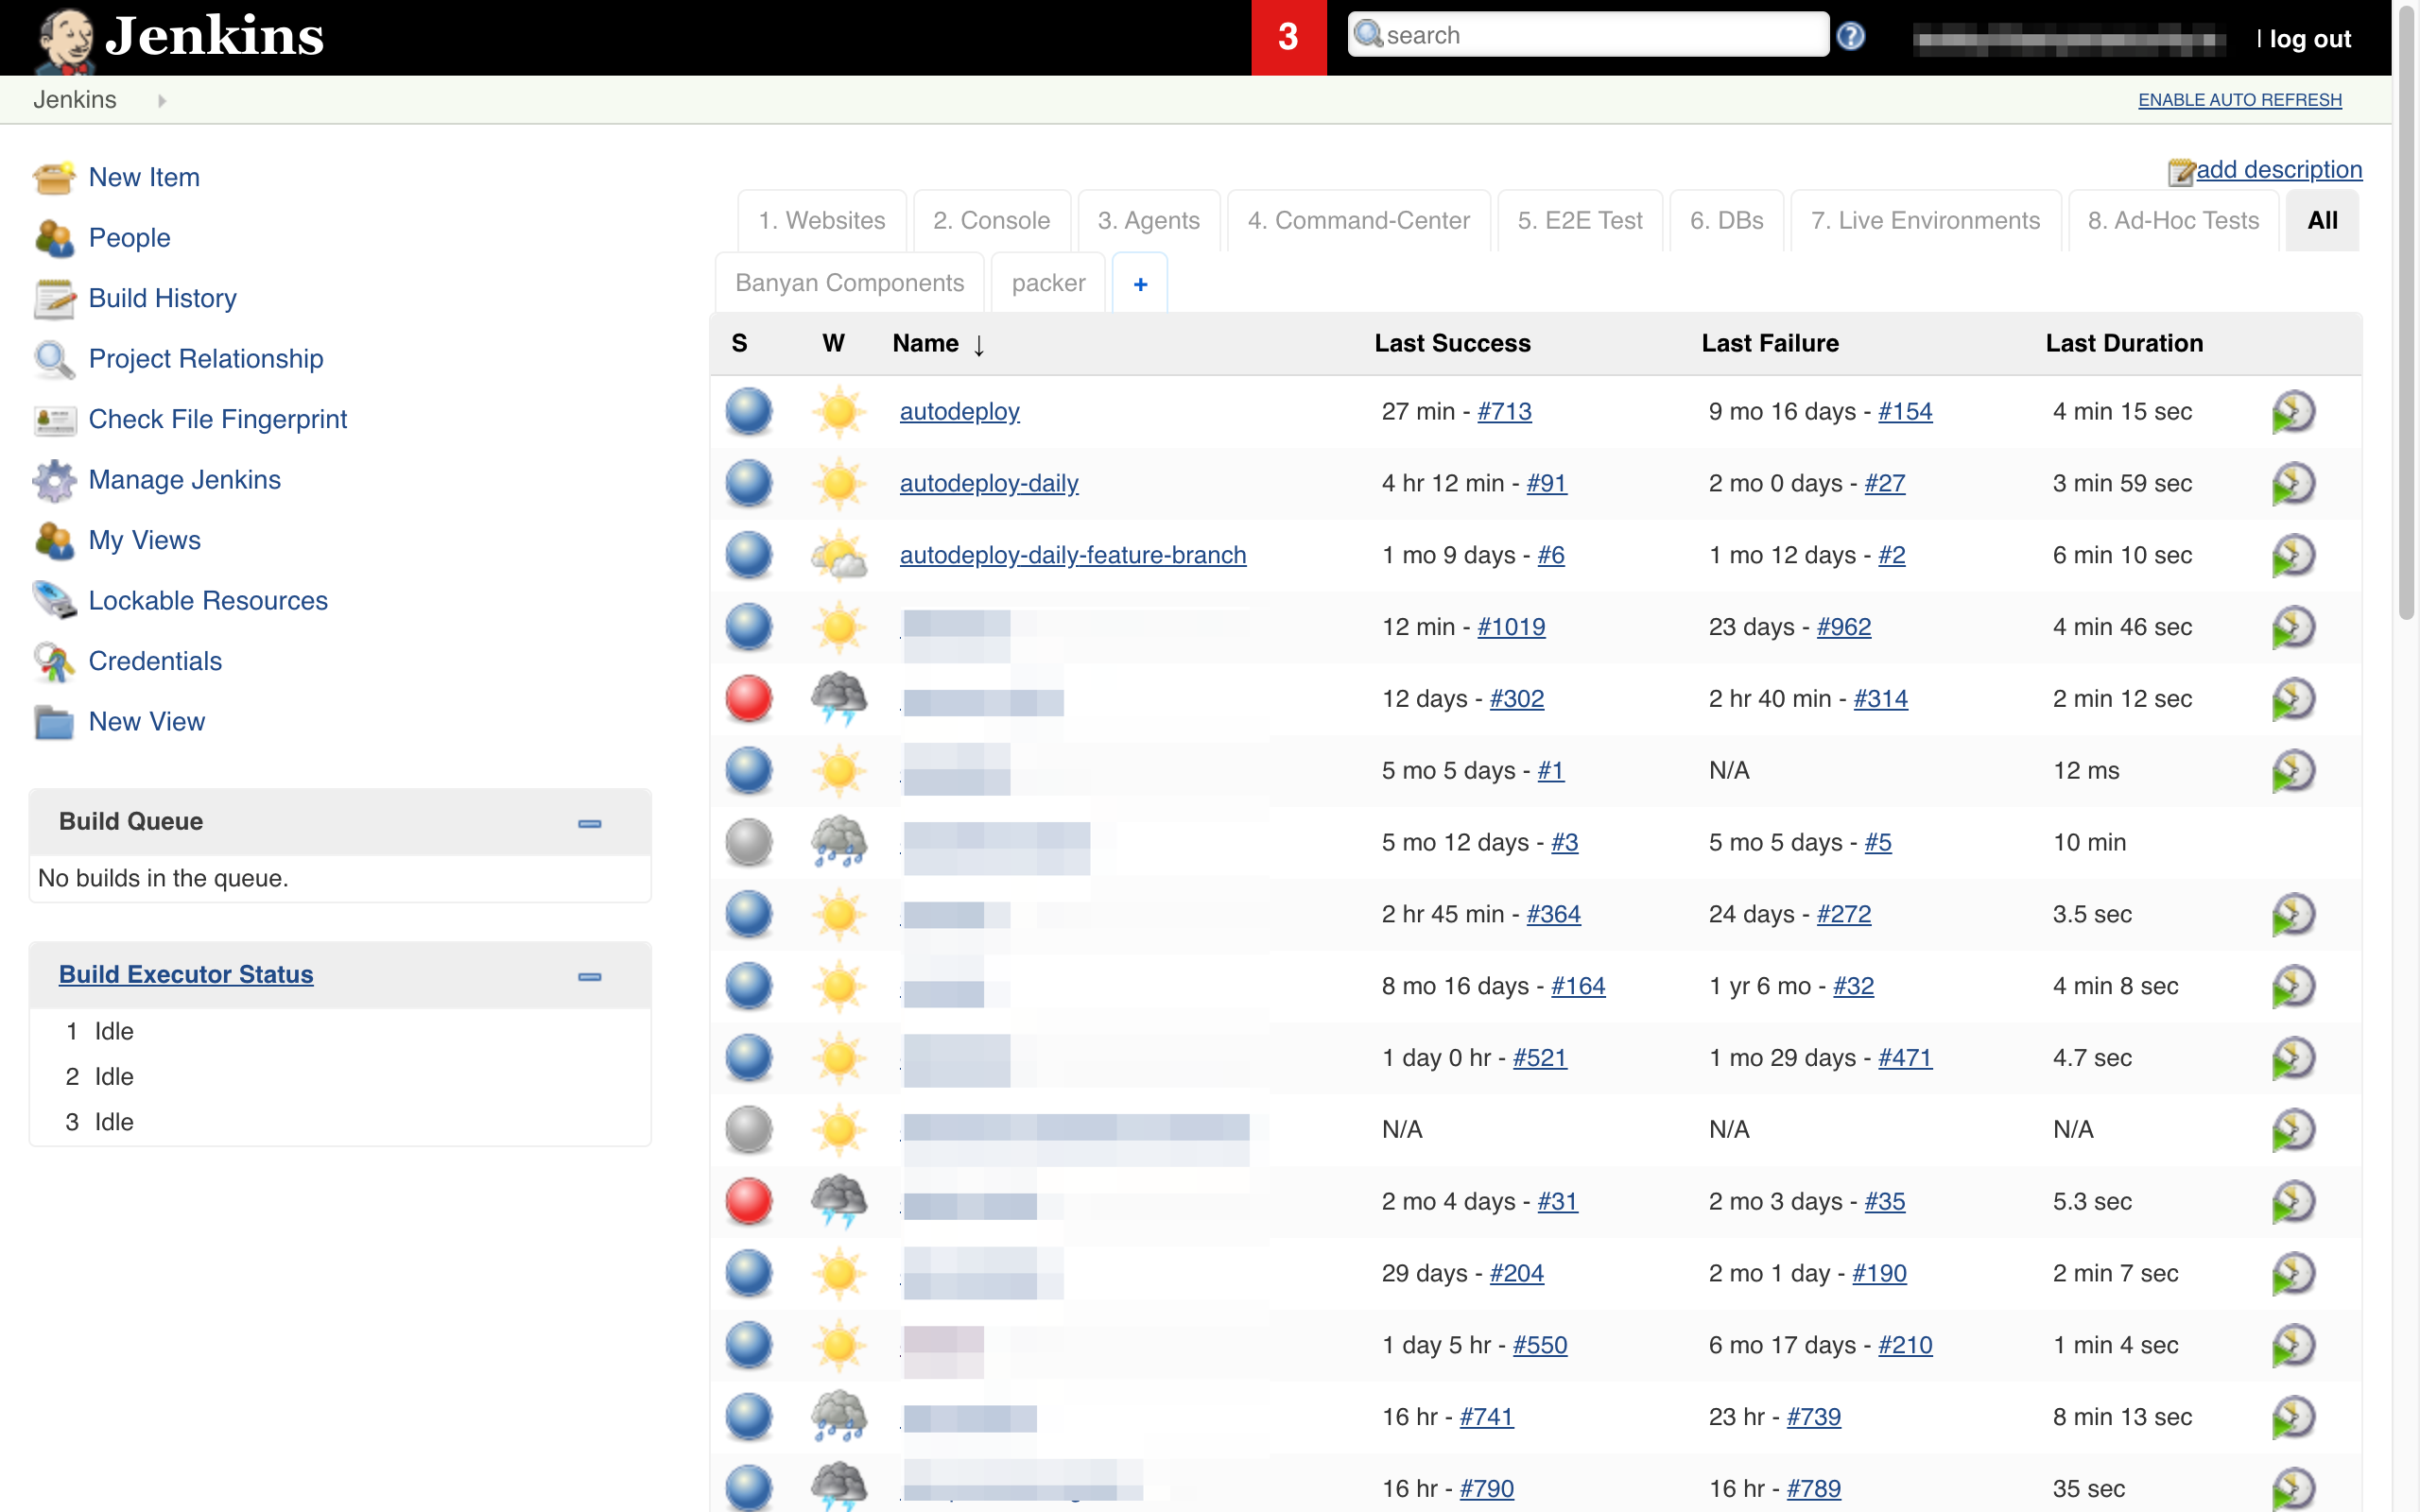The width and height of the screenshot is (2420, 1512).
Task: Switch to the 5. E2E Test tab
Action: (1579, 221)
